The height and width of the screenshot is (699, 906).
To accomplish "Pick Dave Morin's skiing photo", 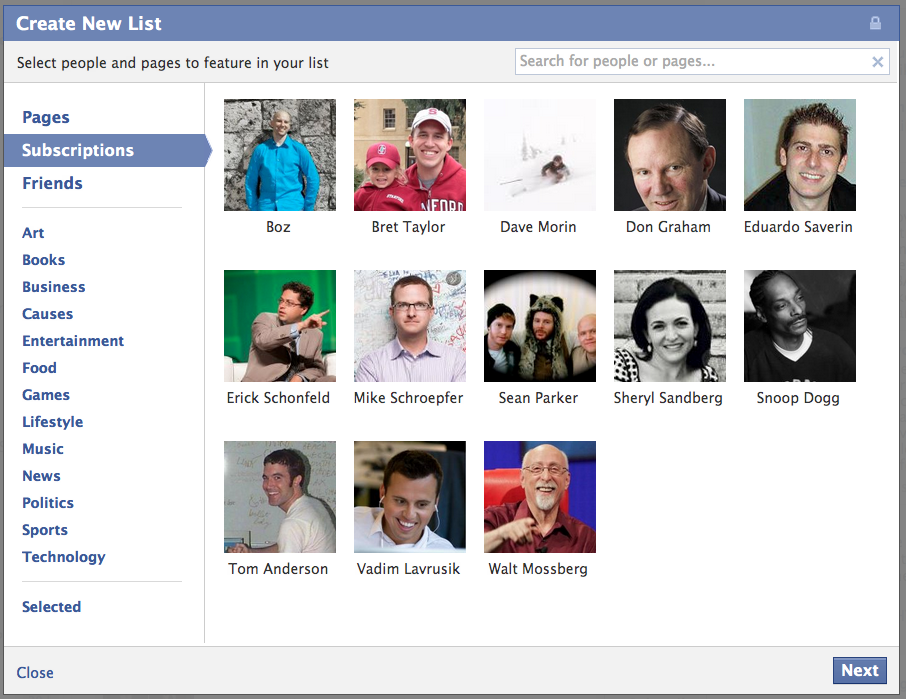I will click(539, 155).
